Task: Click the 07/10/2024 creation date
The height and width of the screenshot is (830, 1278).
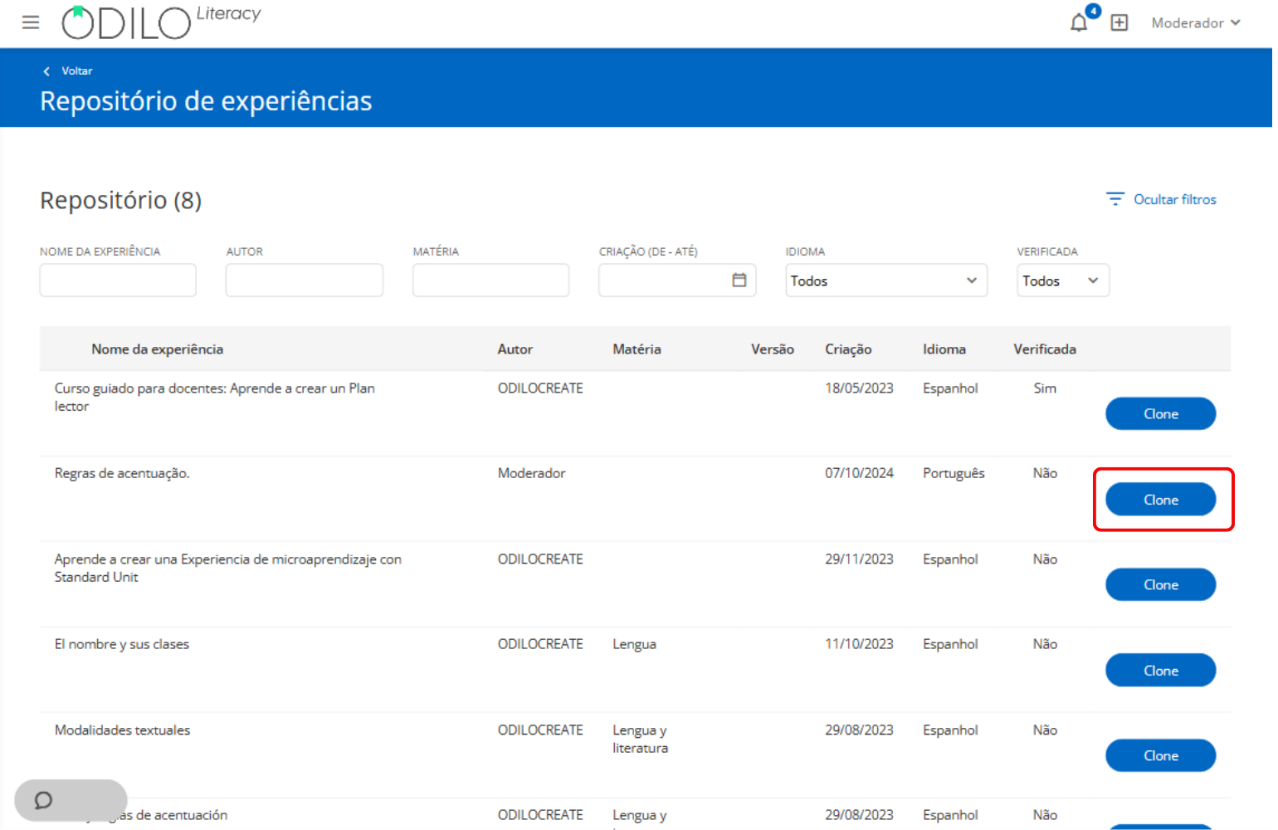Action: tap(859, 473)
